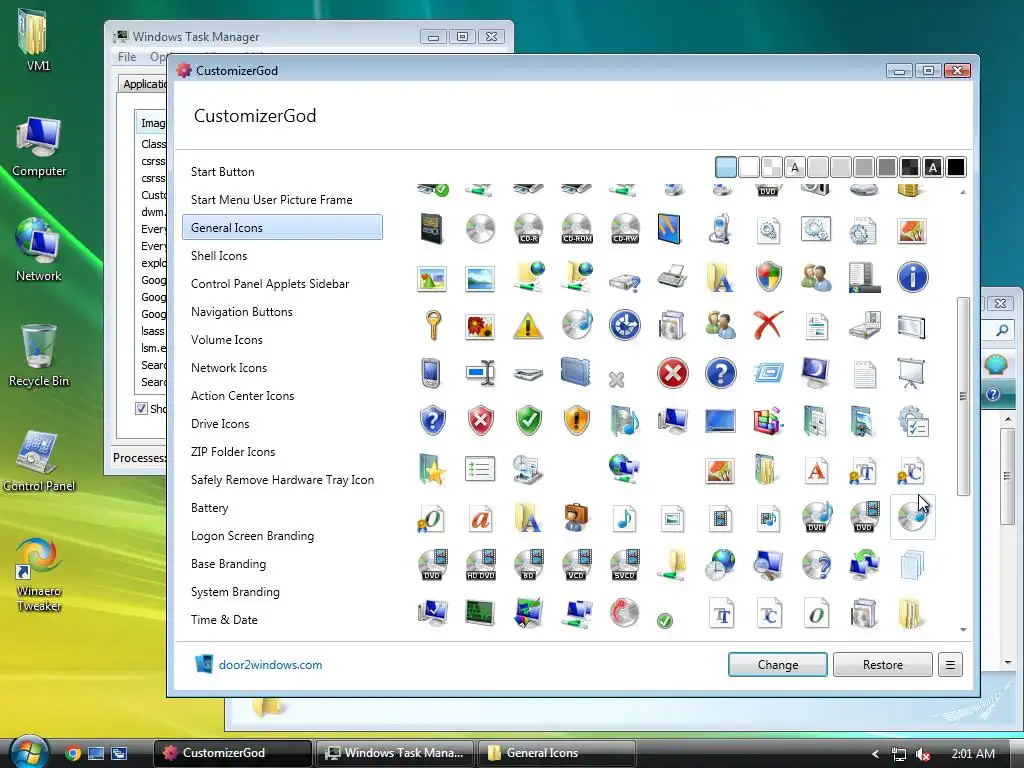Select the globe with clock icon
Viewport: 1024px width, 768px height.
click(x=720, y=565)
